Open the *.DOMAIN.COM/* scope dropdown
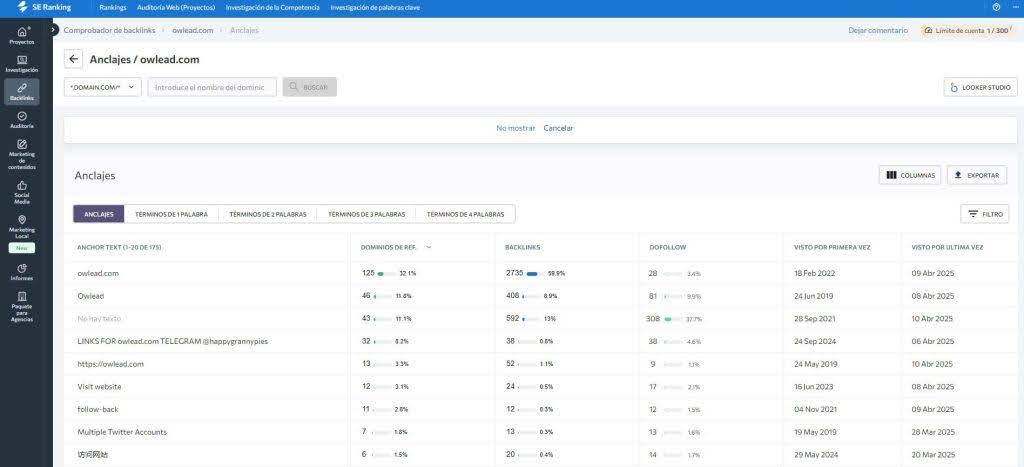This screenshot has height=467, width=1024. (103, 87)
